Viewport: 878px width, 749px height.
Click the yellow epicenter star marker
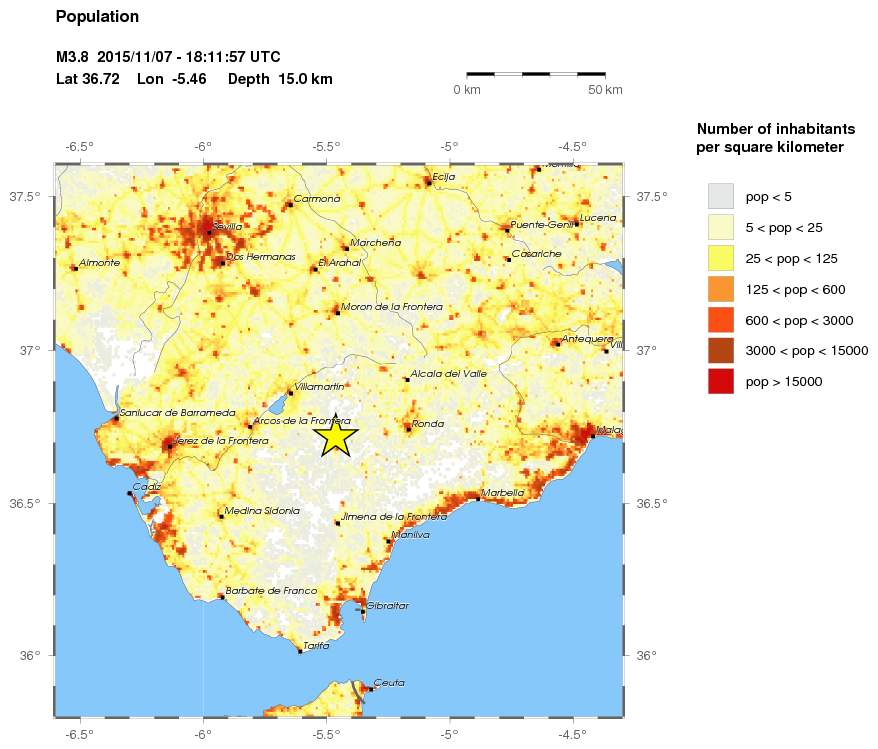tap(335, 436)
